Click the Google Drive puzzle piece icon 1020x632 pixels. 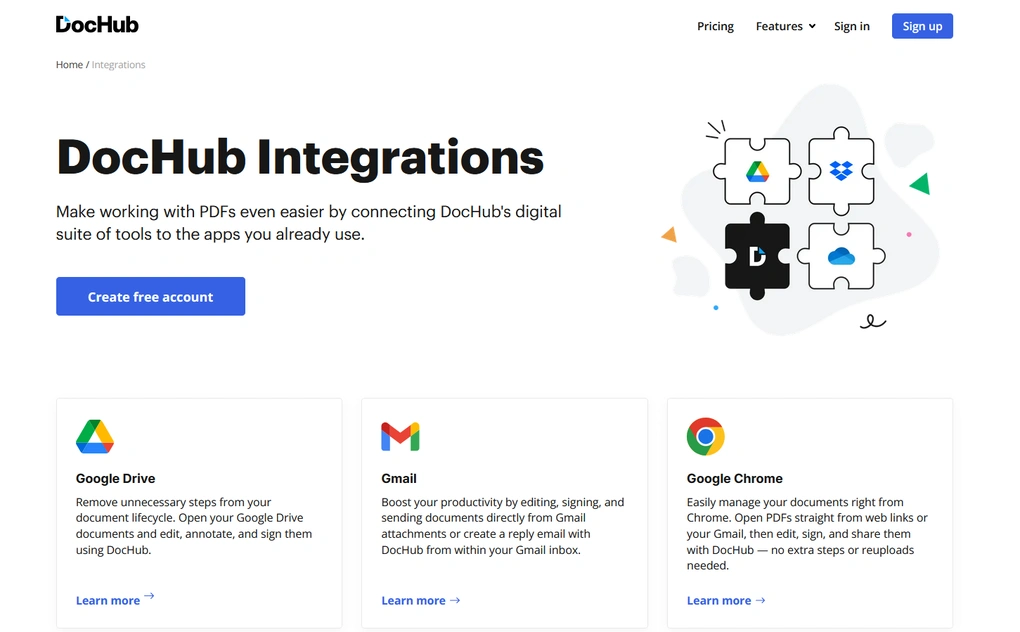coord(757,172)
